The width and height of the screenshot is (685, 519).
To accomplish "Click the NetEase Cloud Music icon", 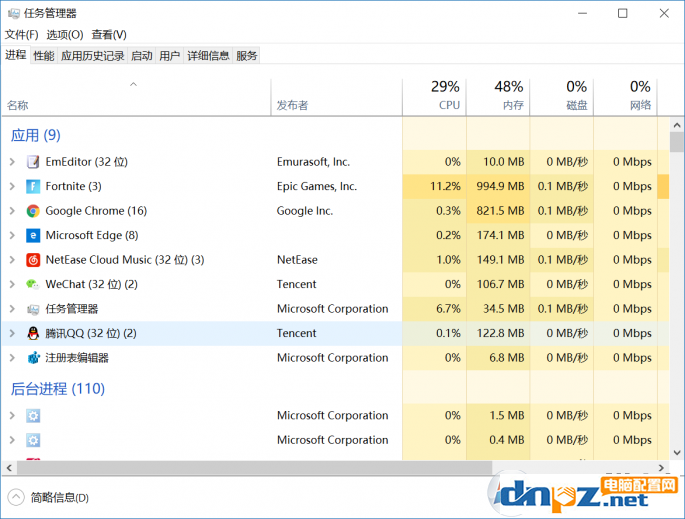I will [x=33, y=260].
